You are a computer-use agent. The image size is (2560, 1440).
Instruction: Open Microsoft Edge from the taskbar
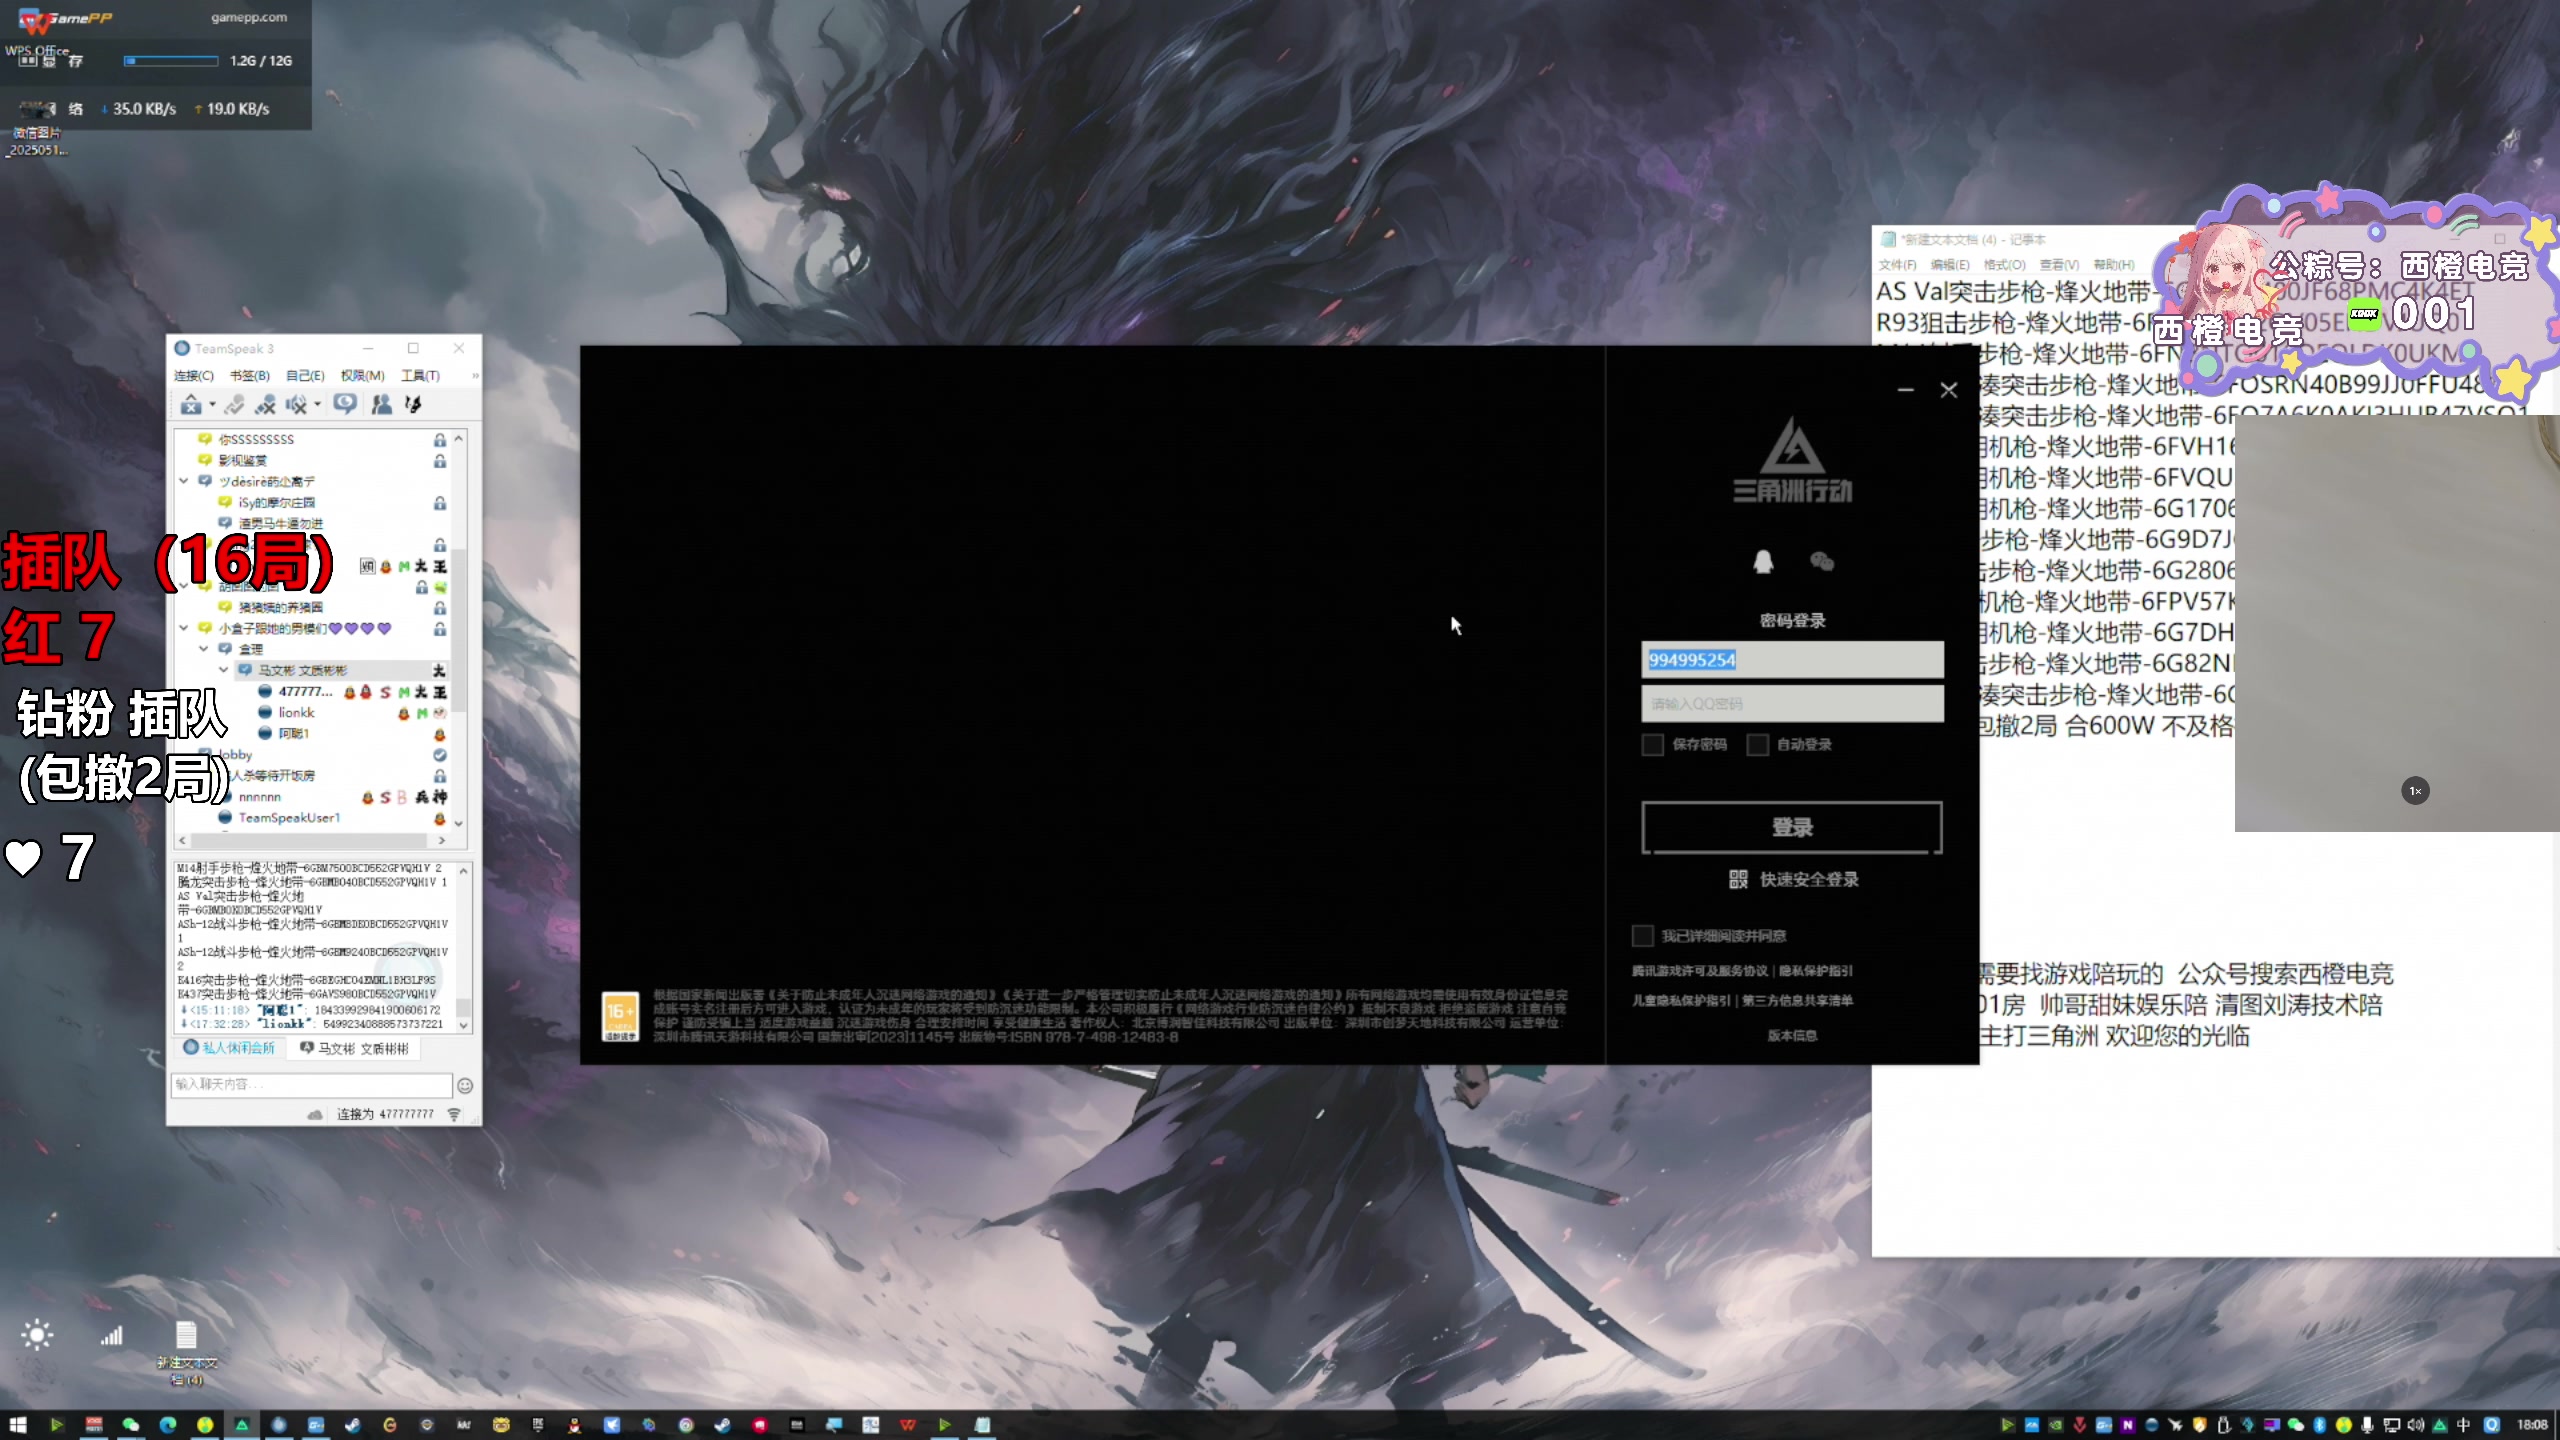point(168,1425)
